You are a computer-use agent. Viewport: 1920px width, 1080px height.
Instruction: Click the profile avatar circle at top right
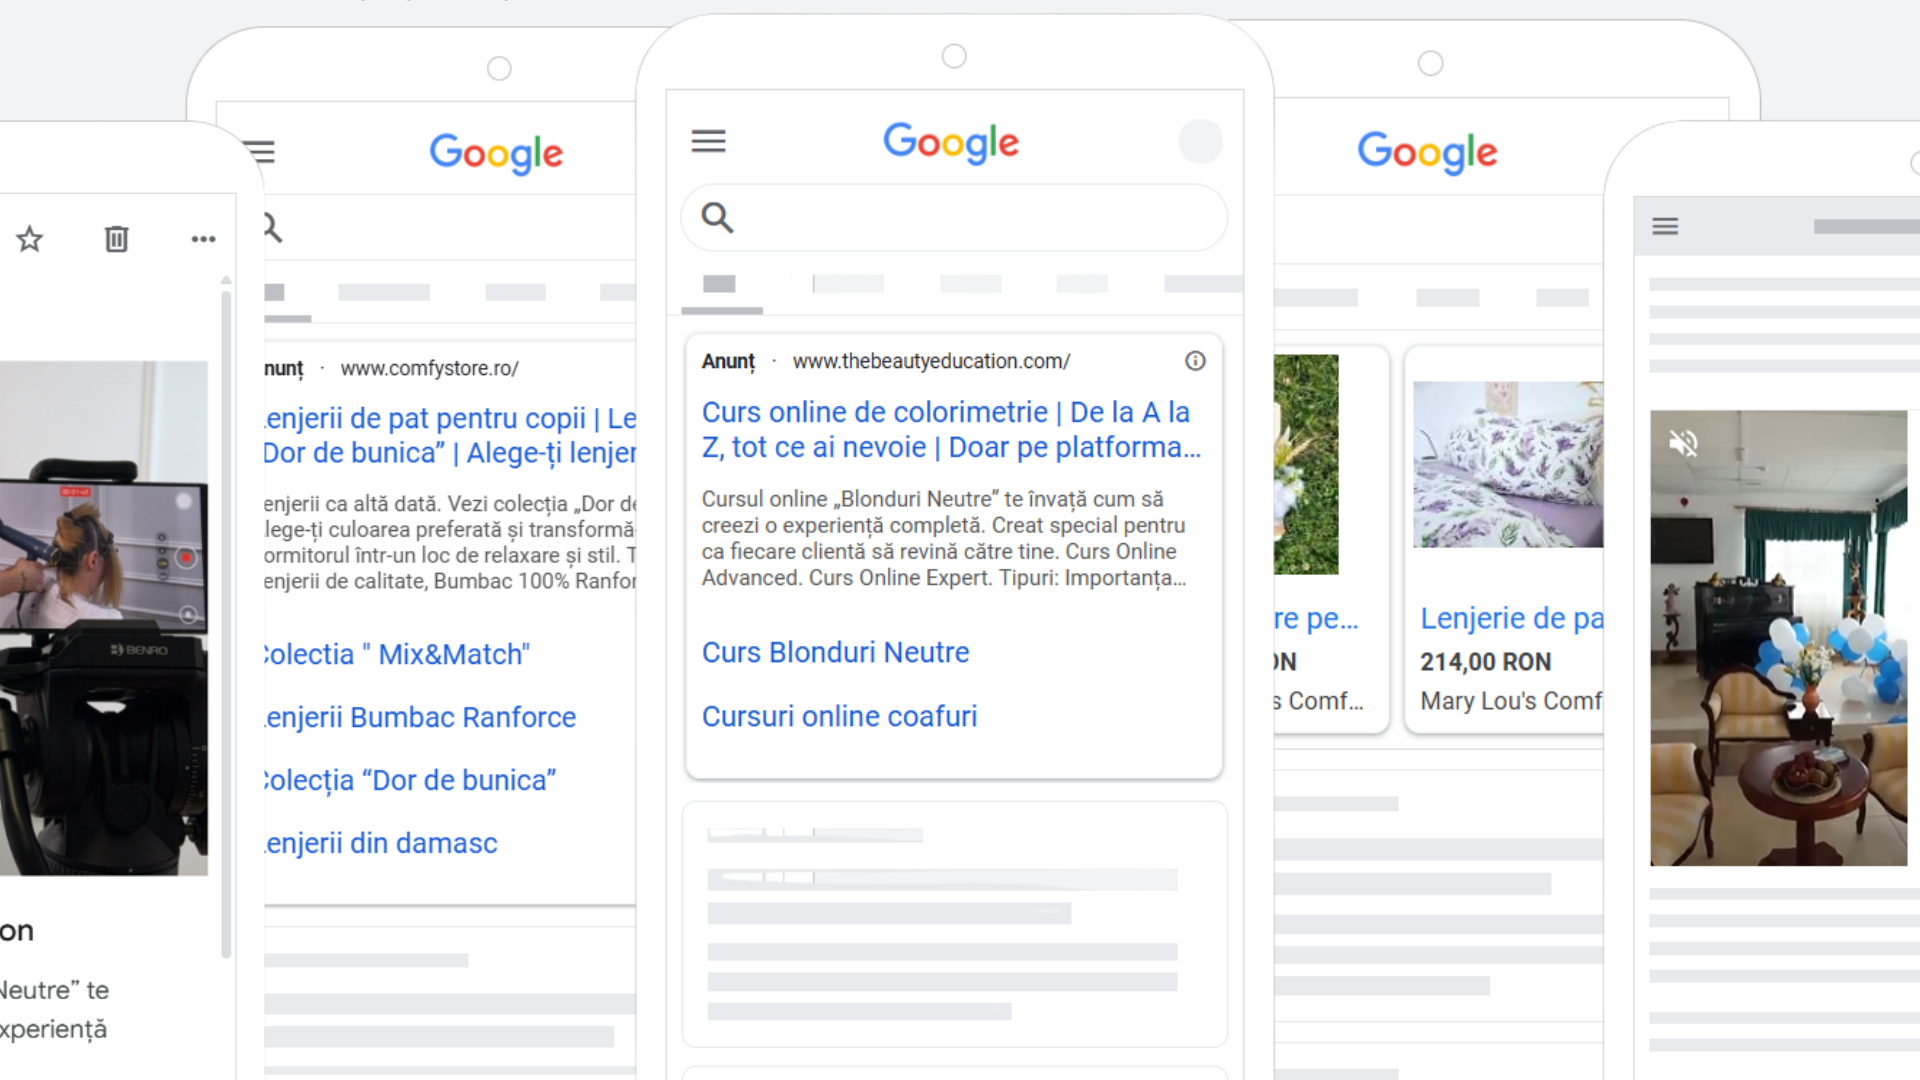pos(1201,141)
